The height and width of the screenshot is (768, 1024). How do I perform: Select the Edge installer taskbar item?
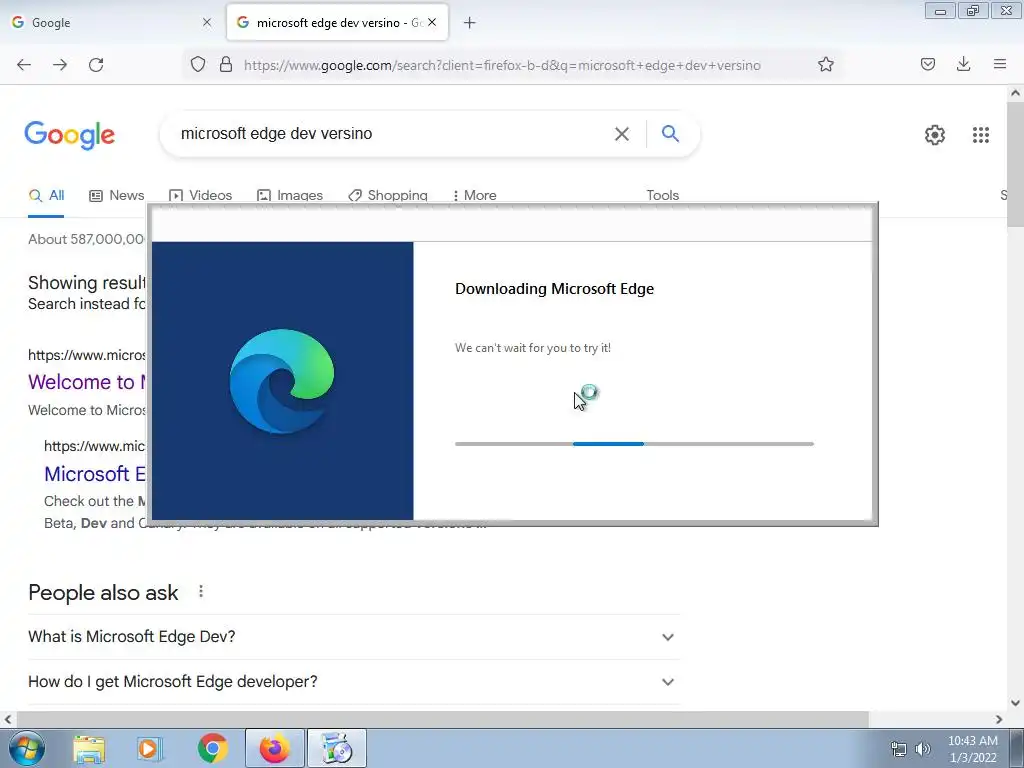pyautogui.click(x=337, y=748)
